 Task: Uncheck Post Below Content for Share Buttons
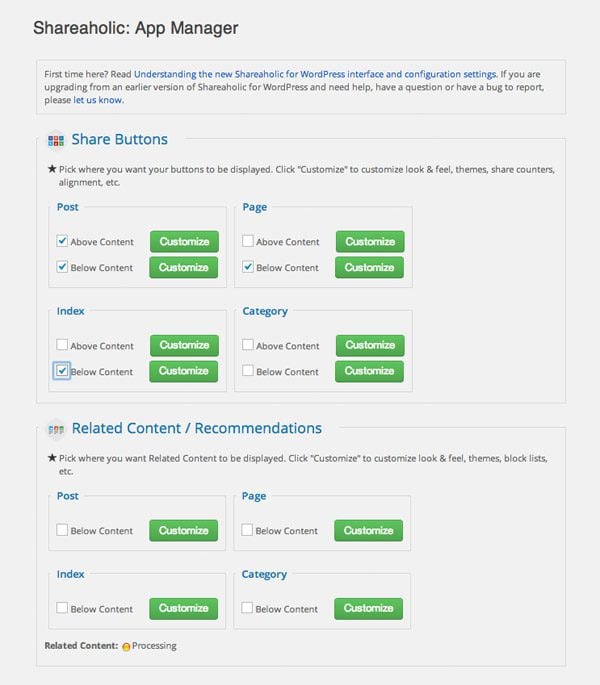coord(62,266)
